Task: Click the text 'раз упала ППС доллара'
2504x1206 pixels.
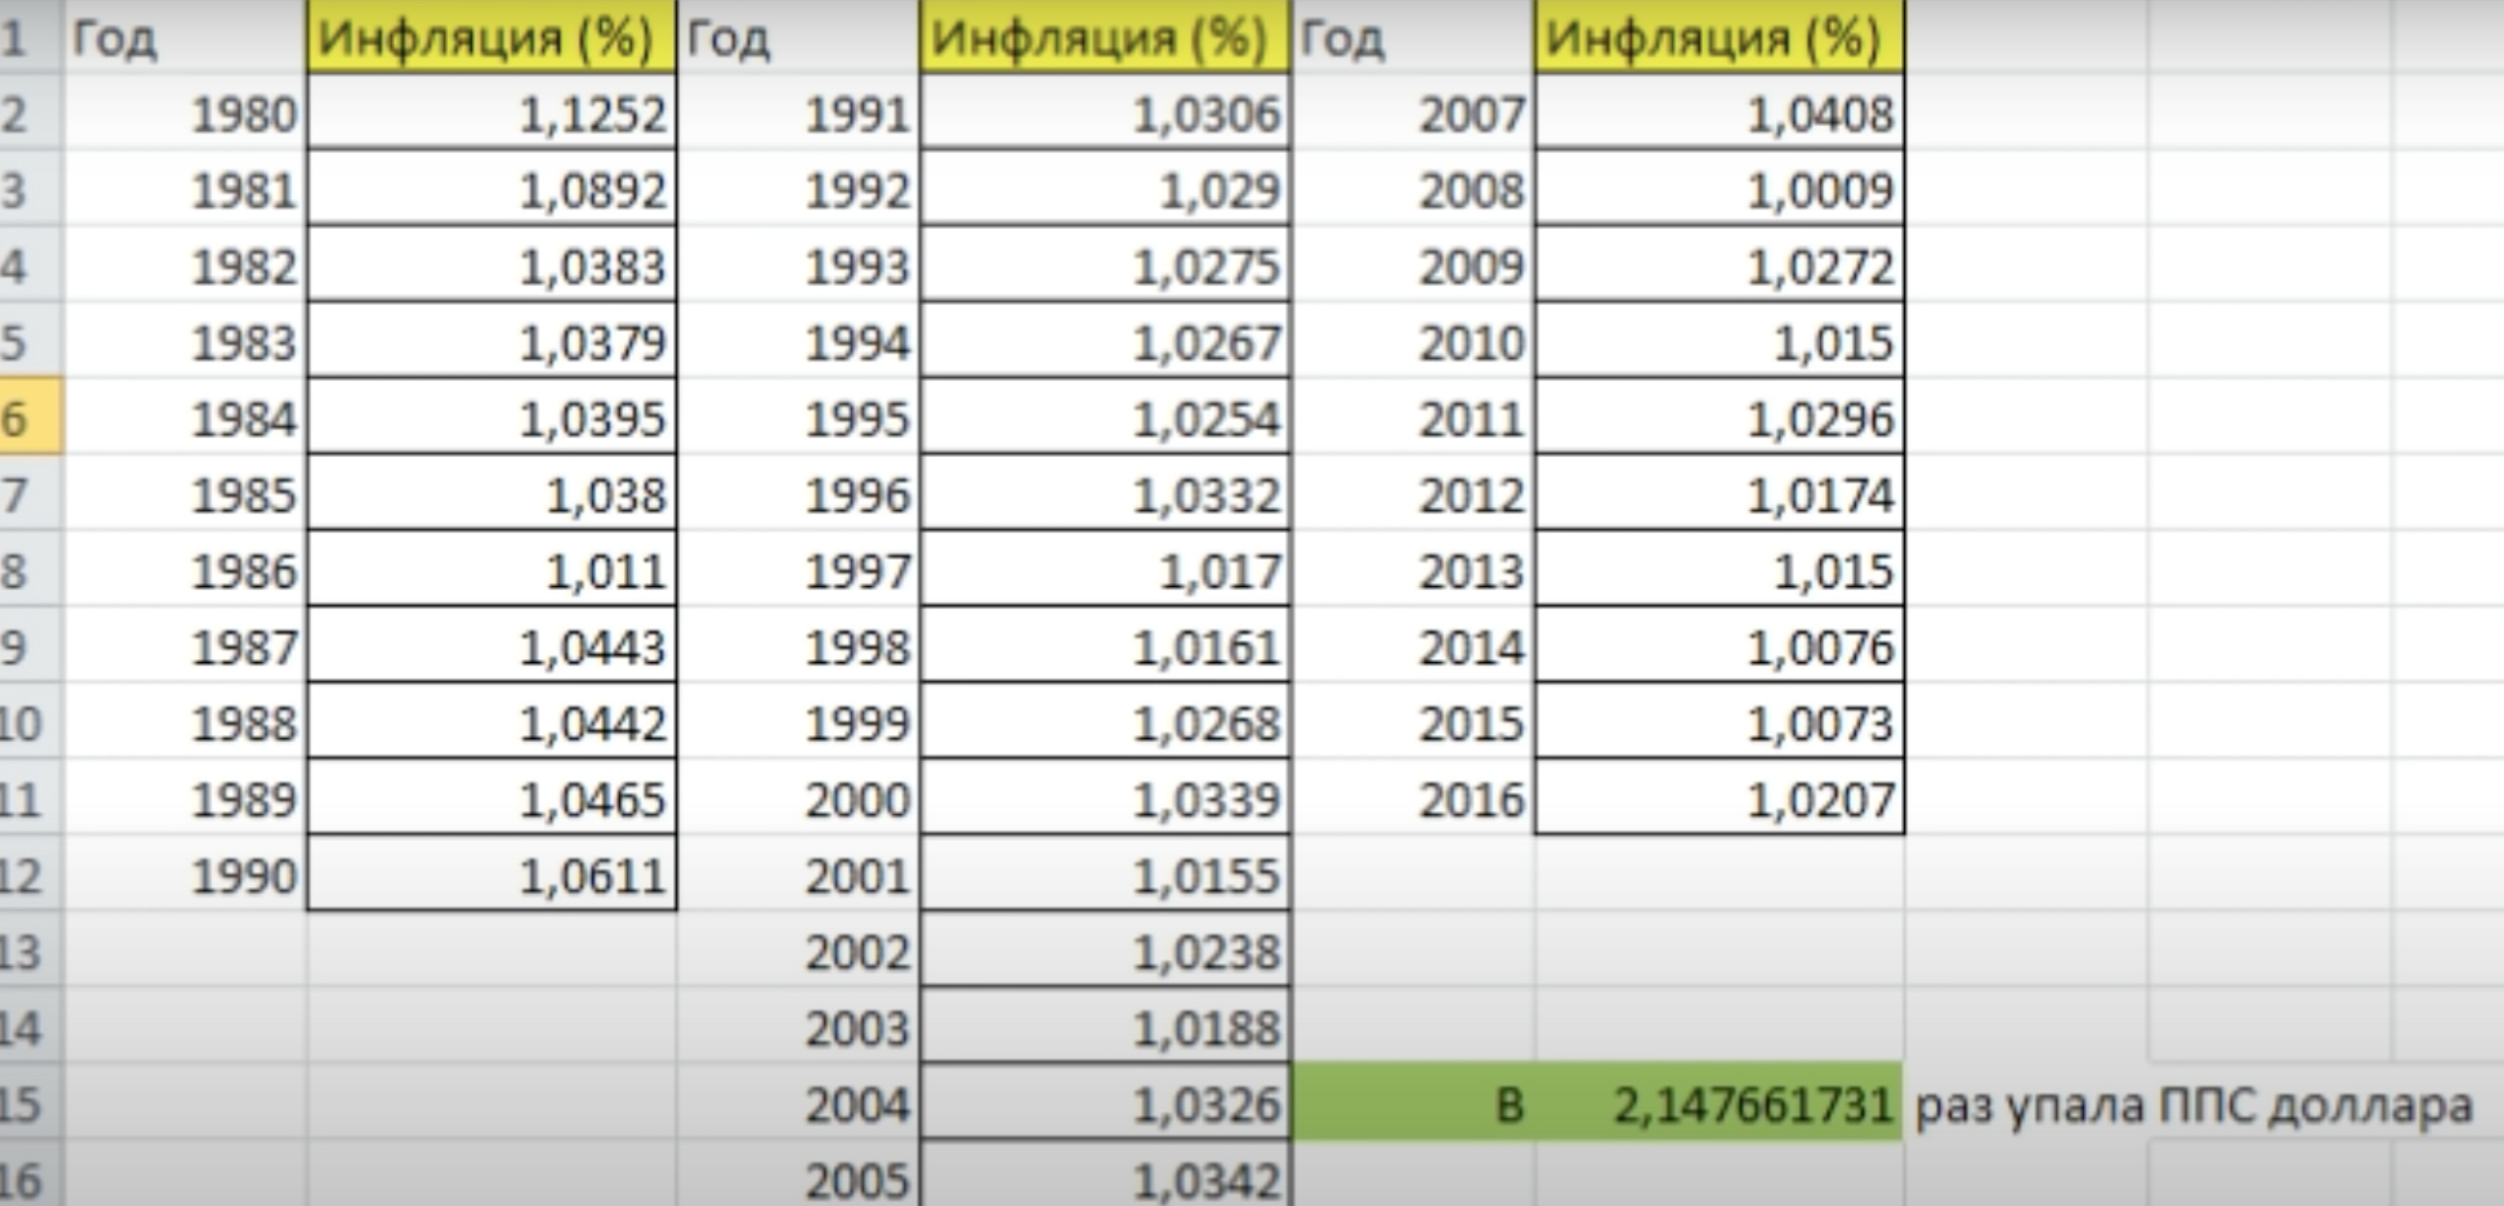Action: click(x=2193, y=1105)
